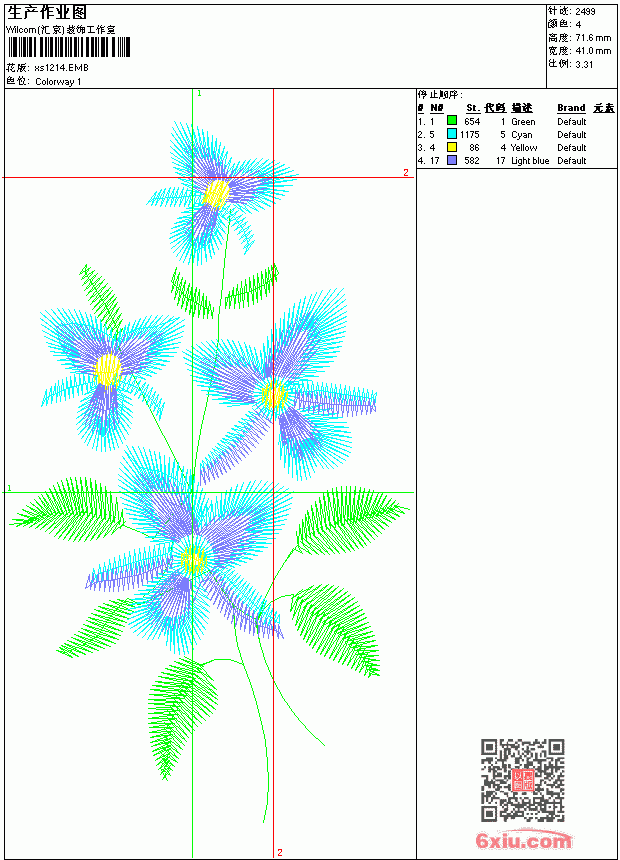Select the 'Green' description text

coord(523,122)
